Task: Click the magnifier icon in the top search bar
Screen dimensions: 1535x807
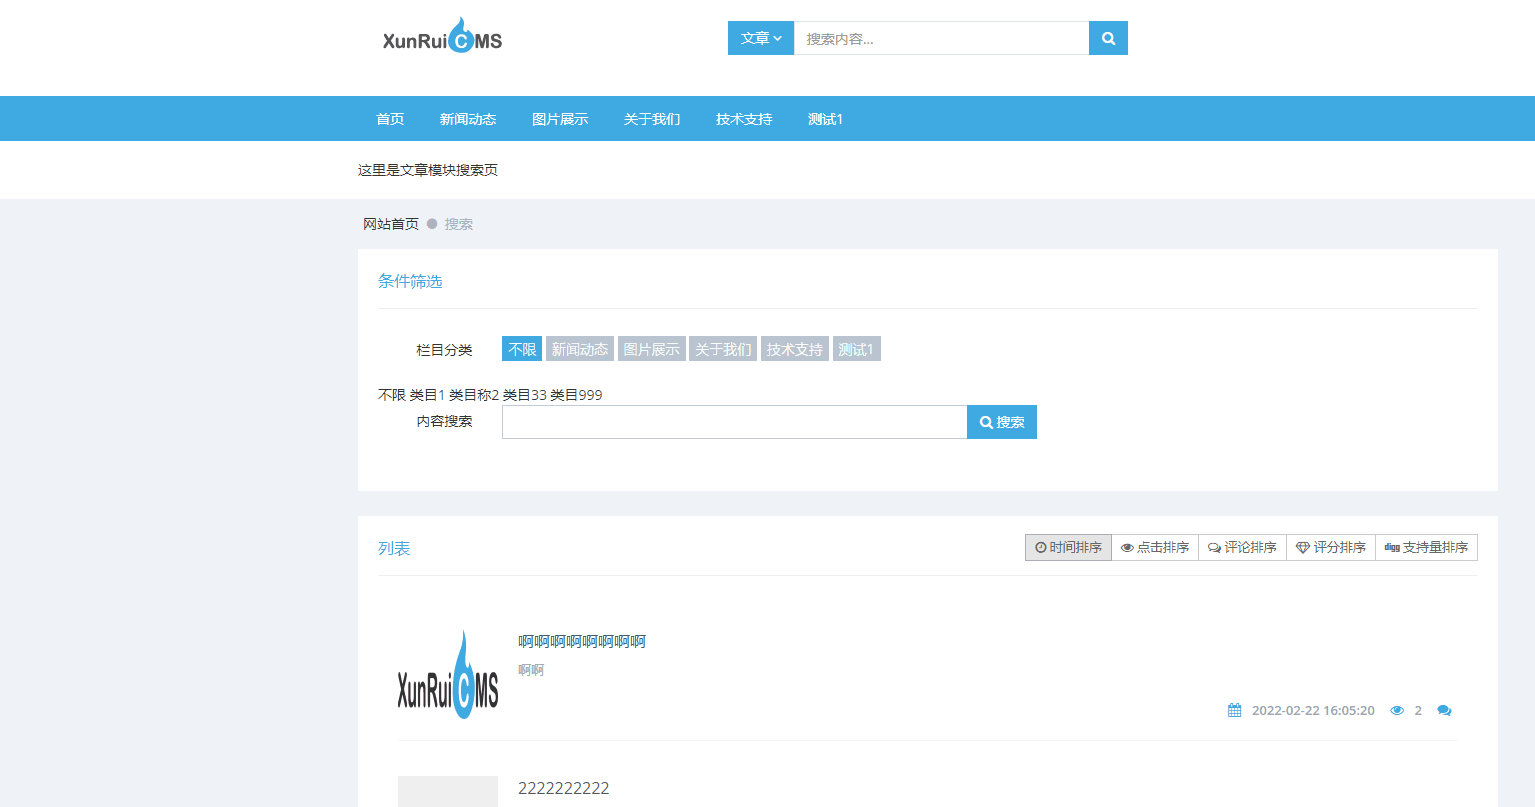Action: [x=1108, y=38]
